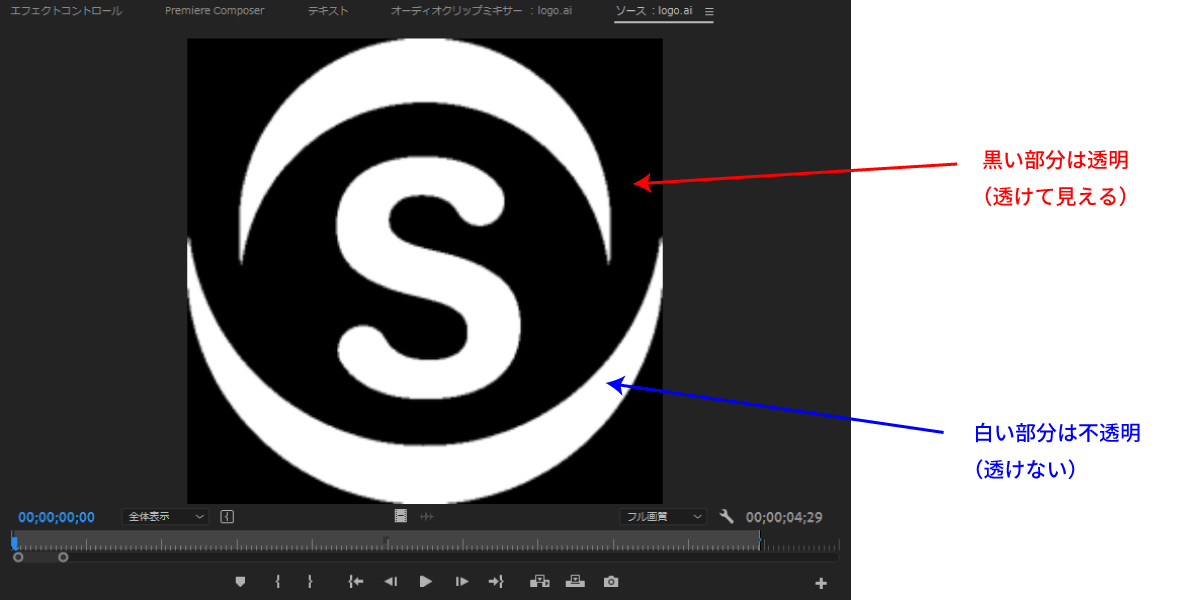Click the Drag Video Only filmstrip icon
Screen dimensions: 1200x600
click(401, 517)
